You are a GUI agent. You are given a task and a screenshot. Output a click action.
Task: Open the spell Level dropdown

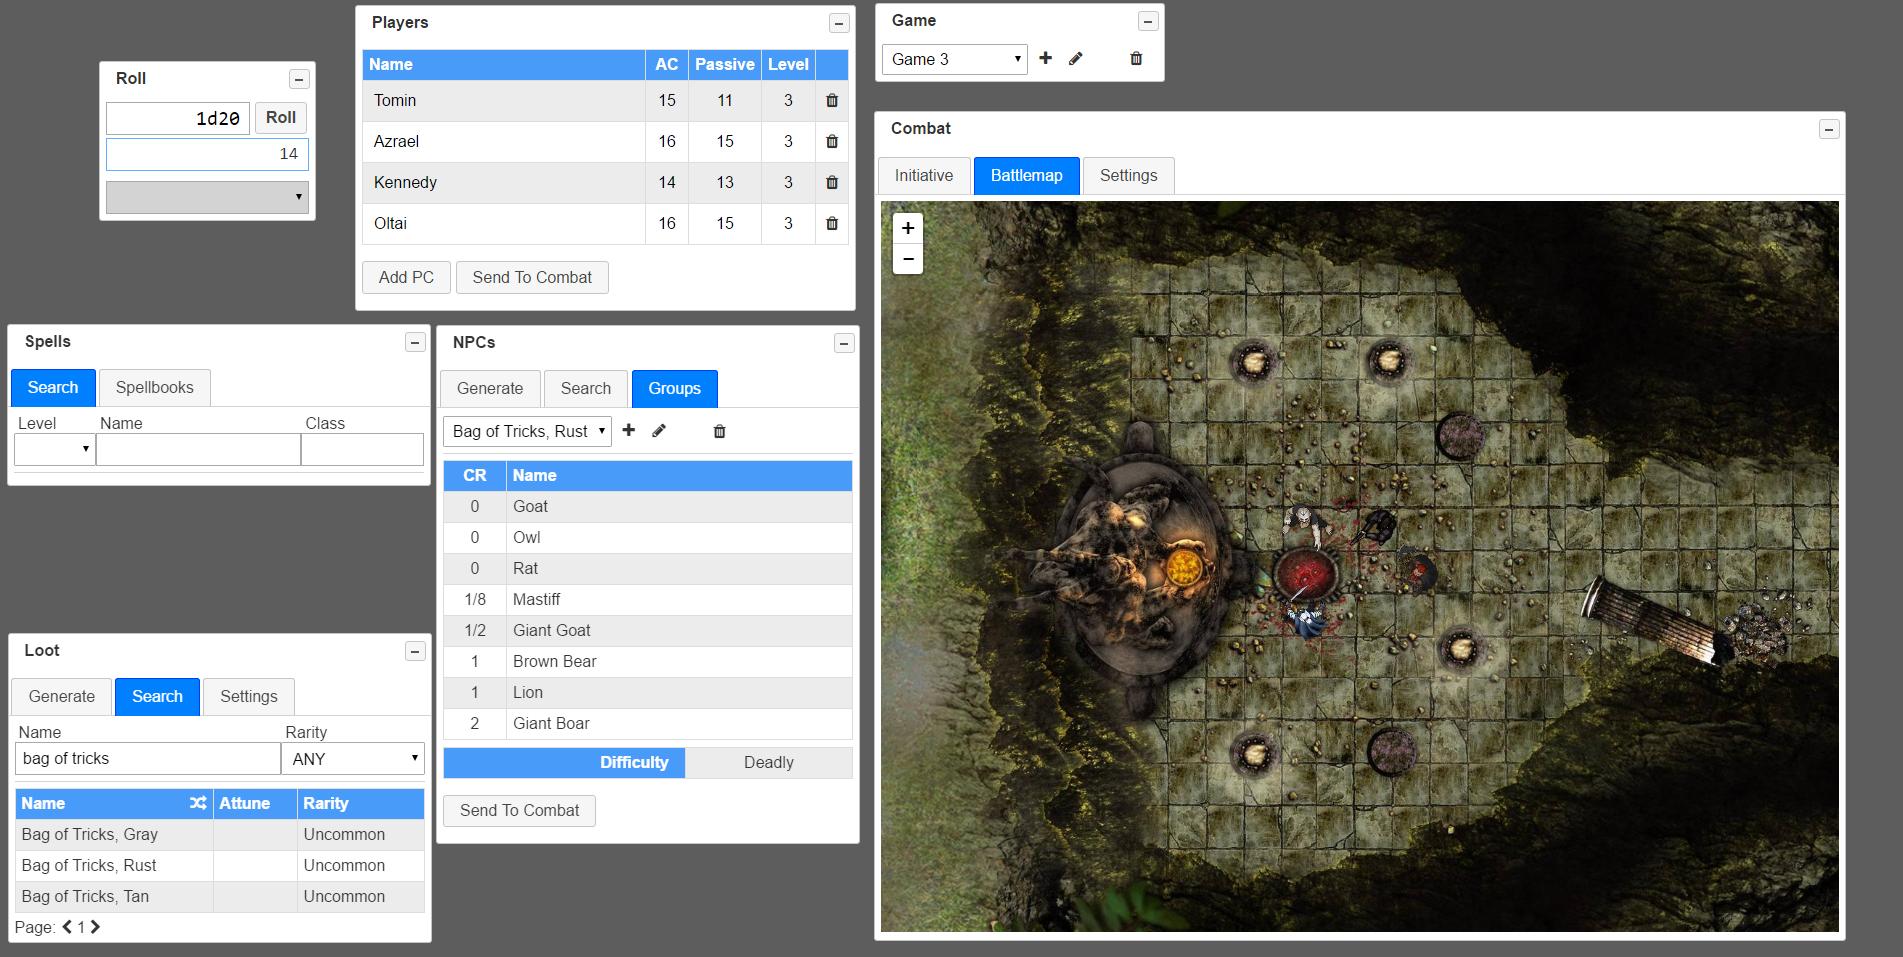tap(54, 449)
